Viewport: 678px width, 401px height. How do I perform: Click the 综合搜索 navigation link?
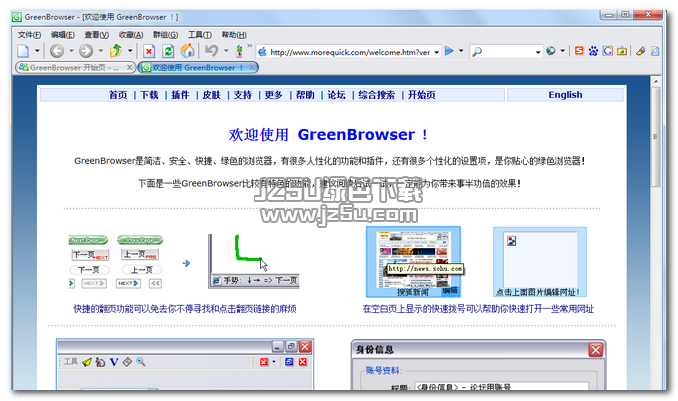point(376,95)
